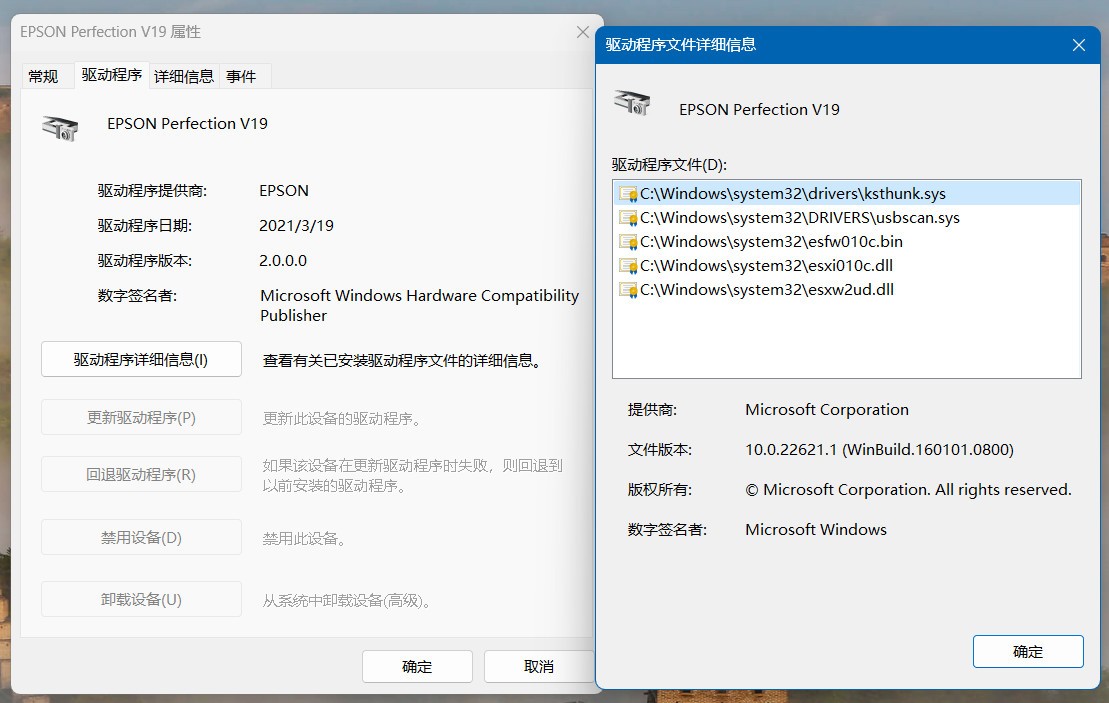Image resolution: width=1109 pixels, height=703 pixels.
Task: Close the 驱动程序文件详细信息 dialog
Action: [1079, 45]
